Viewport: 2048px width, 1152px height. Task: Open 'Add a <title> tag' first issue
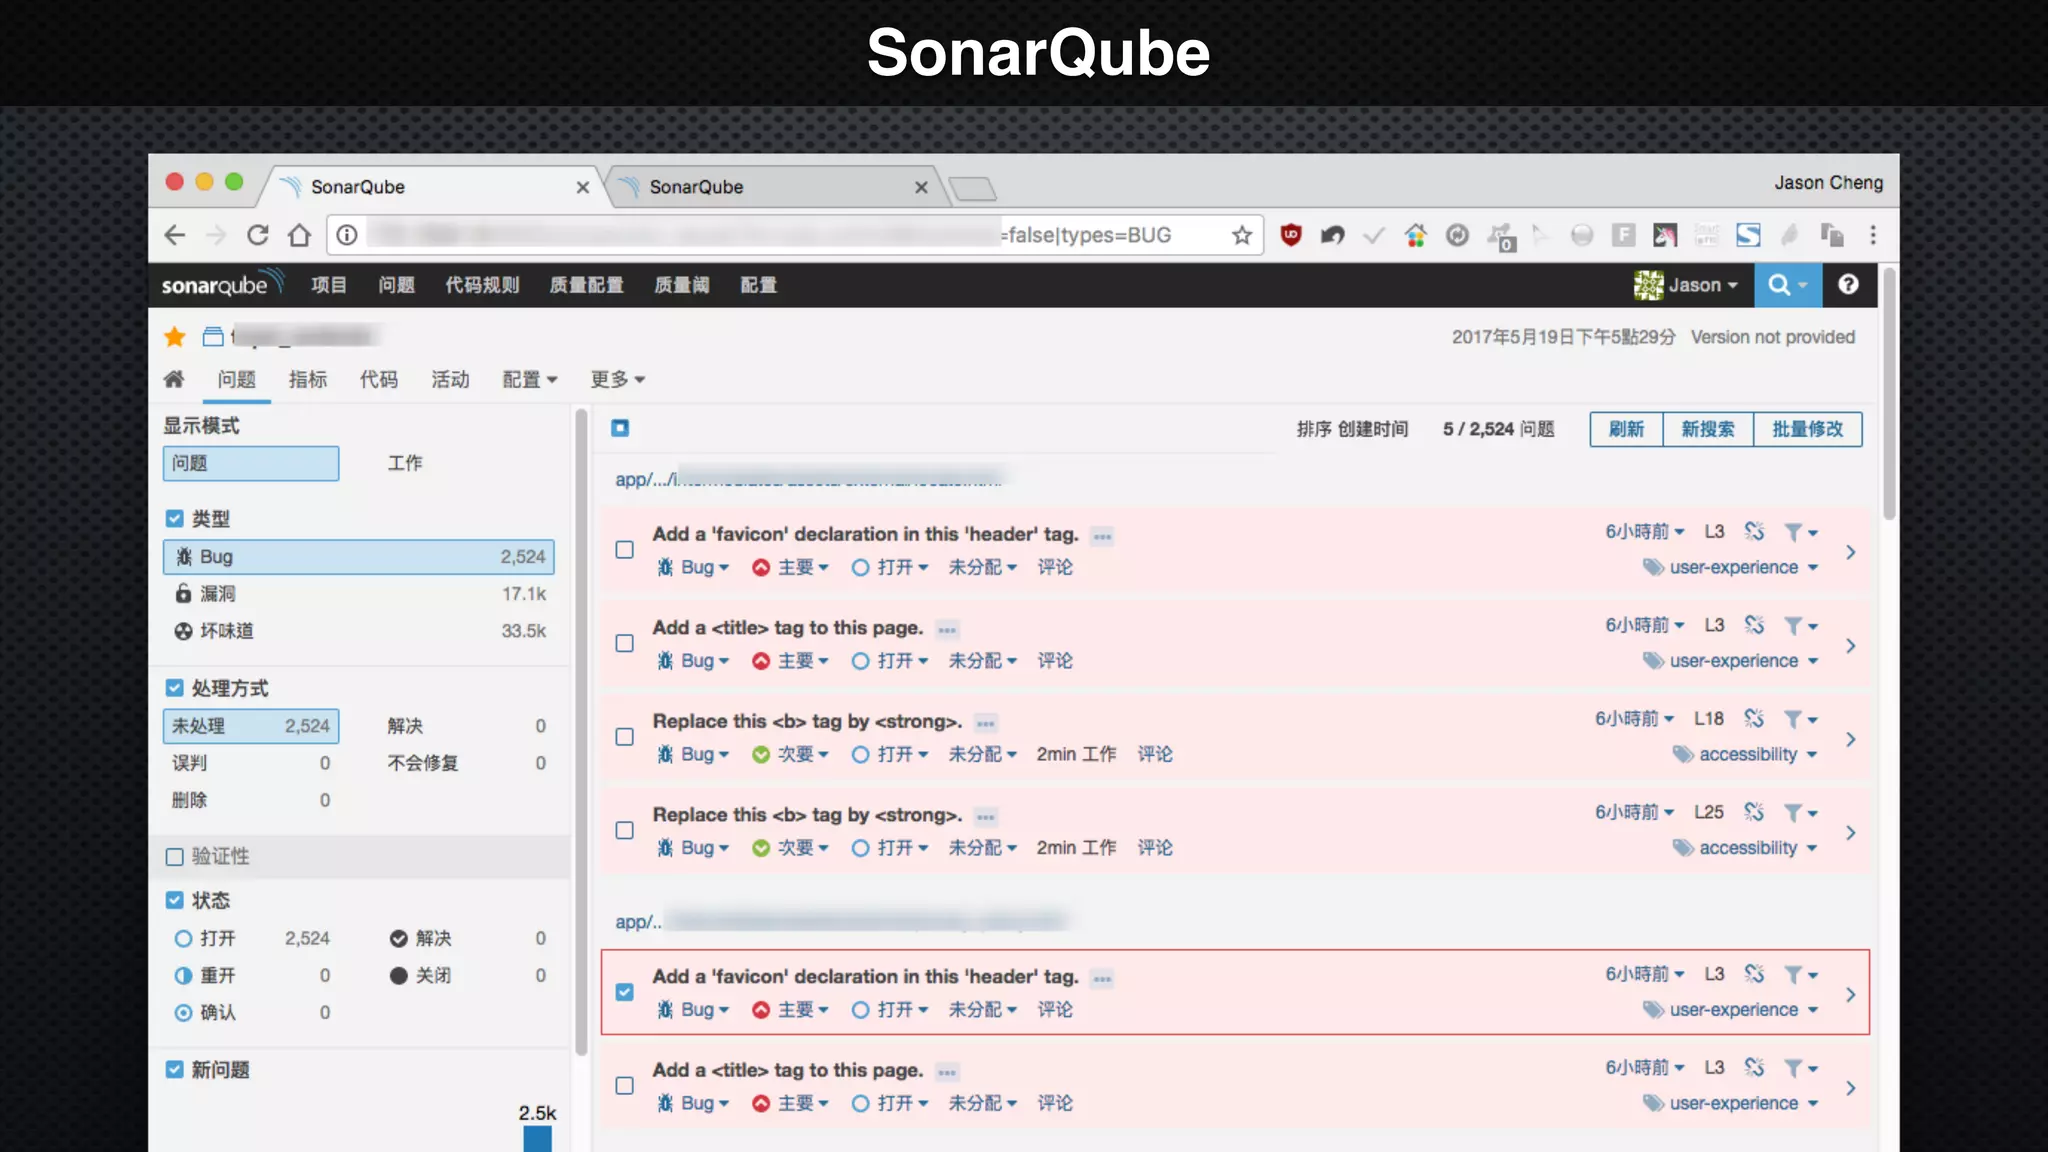(788, 628)
